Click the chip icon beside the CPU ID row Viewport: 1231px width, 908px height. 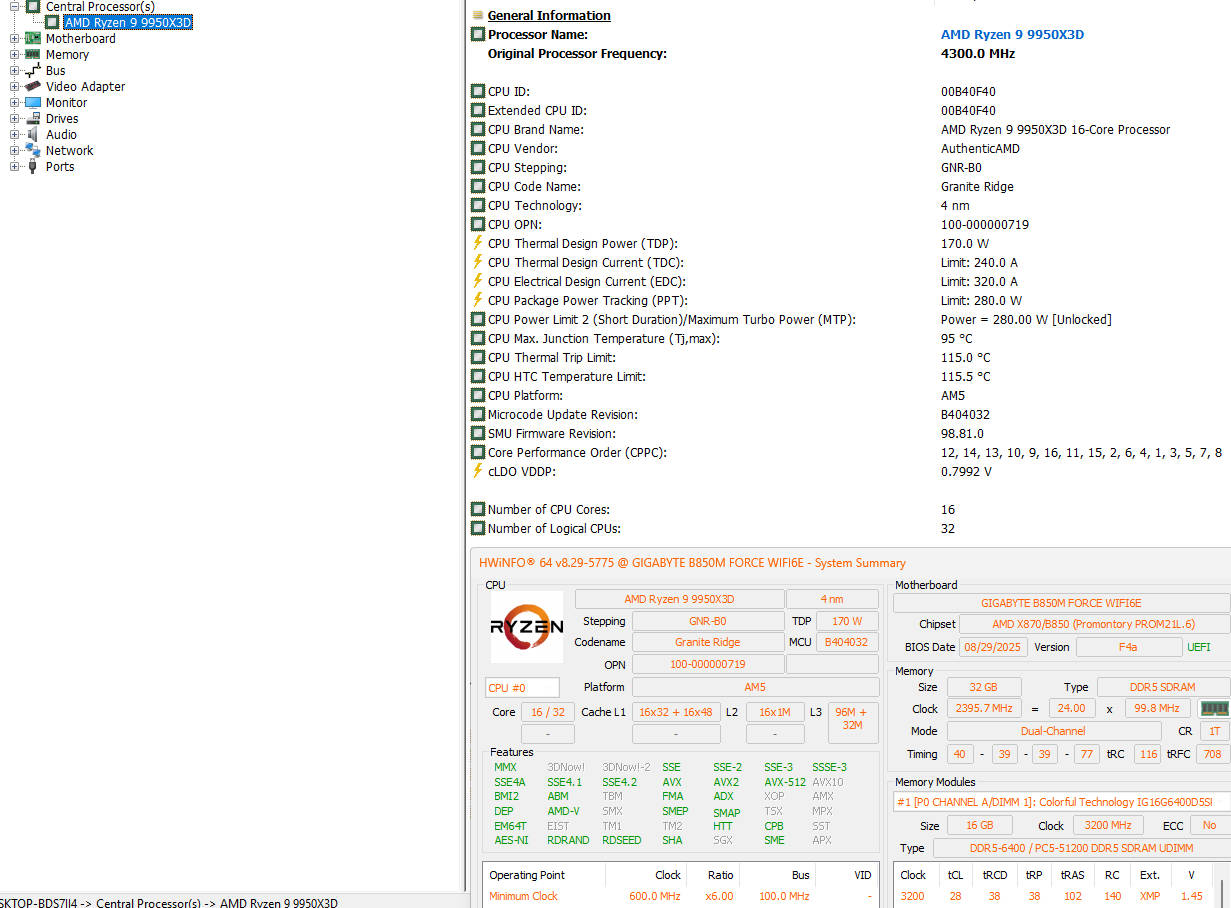[478, 92]
